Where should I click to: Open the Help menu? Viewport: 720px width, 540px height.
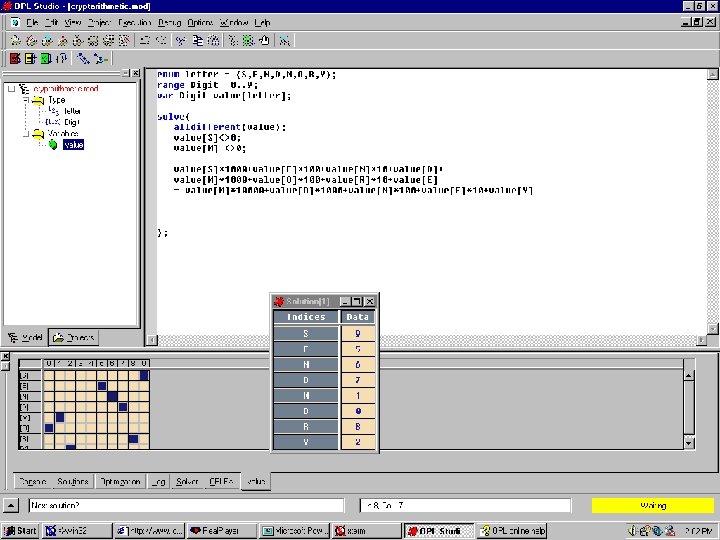262,22
